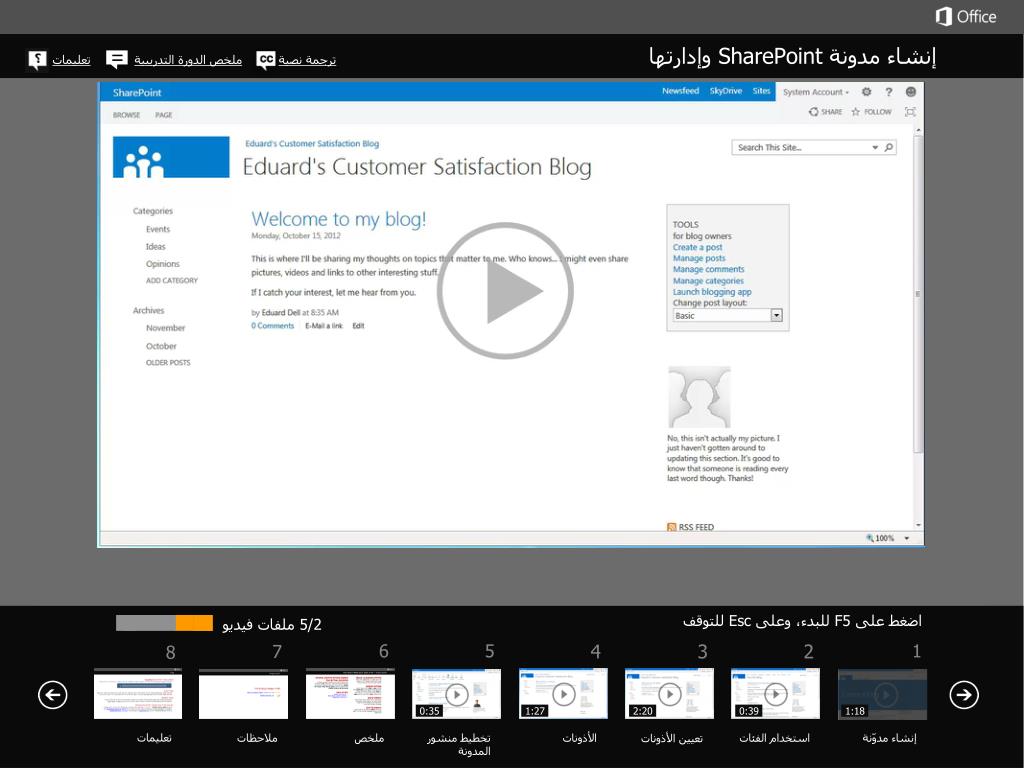Image resolution: width=1024 pixels, height=768 pixels.
Task: Open the Welcome to my blog! post title
Action: coord(339,219)
